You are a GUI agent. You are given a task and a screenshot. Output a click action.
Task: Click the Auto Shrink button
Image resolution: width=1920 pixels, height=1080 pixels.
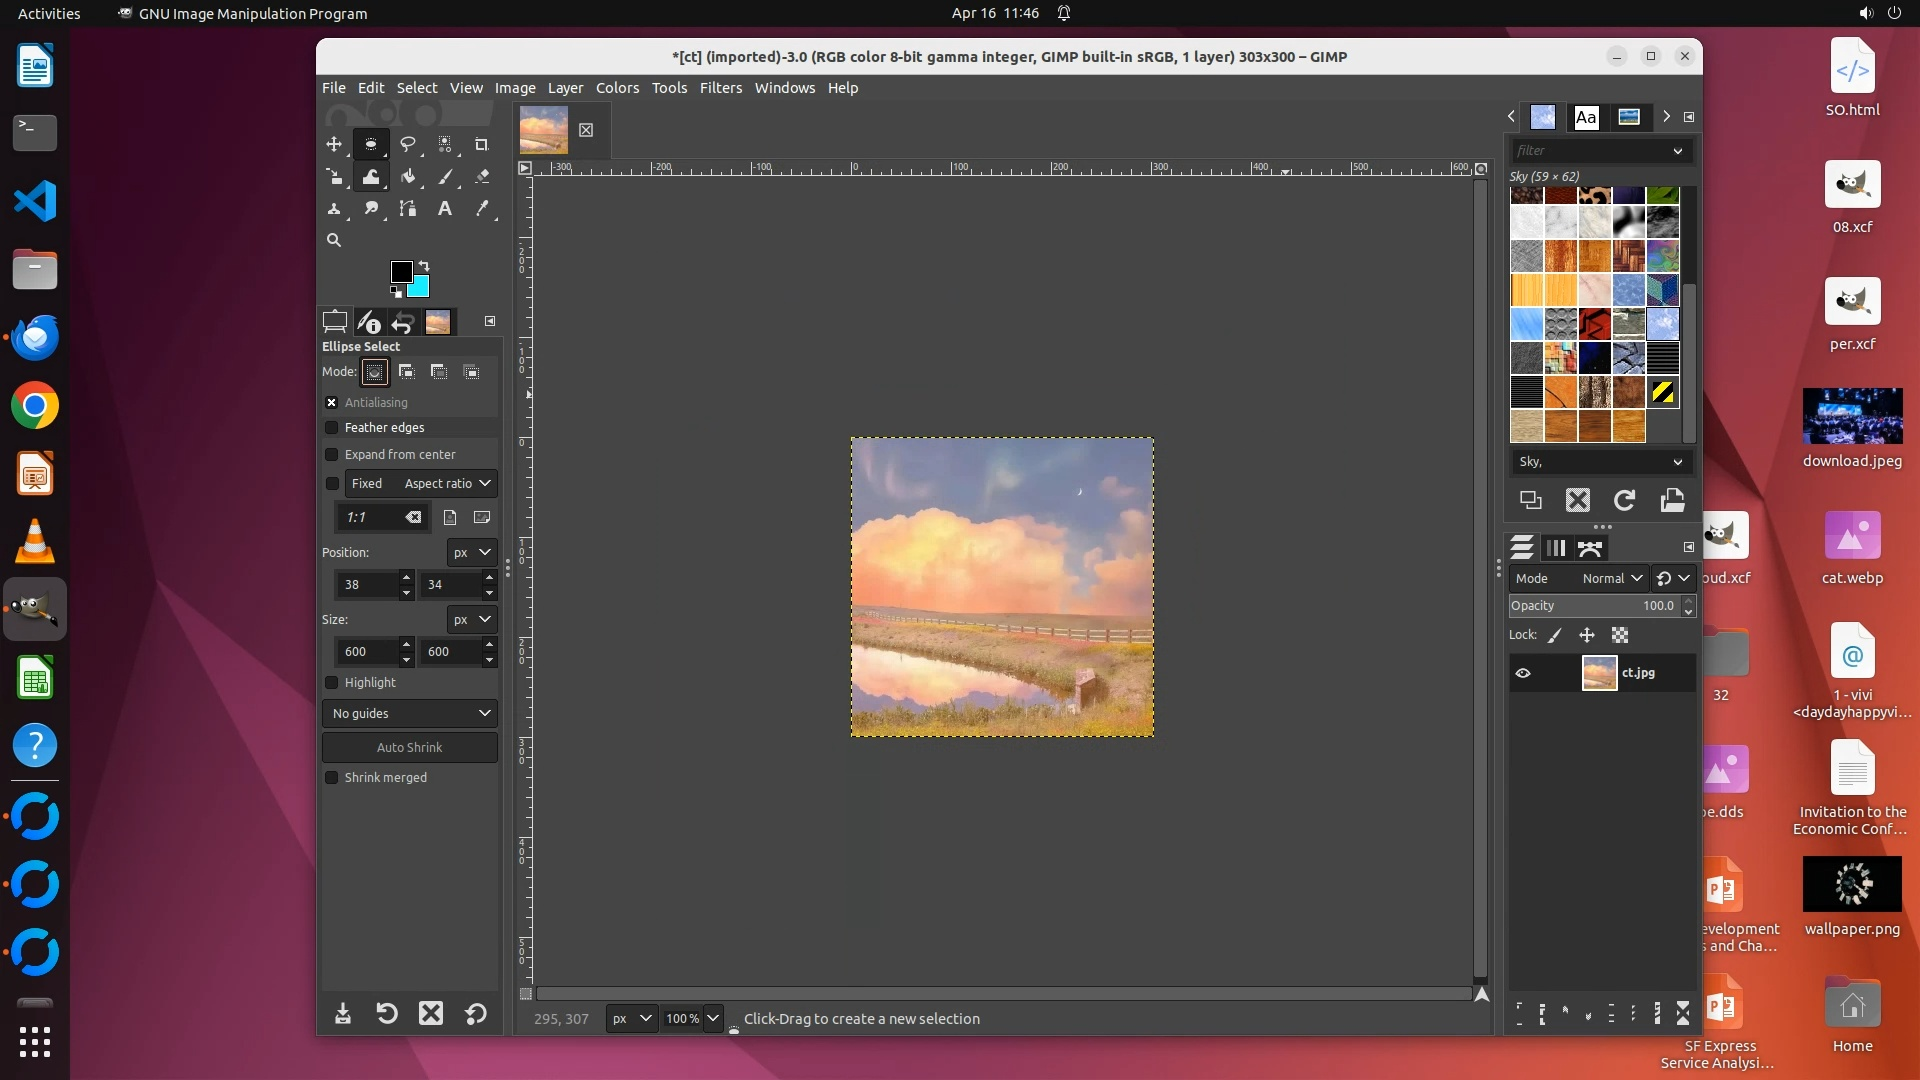(x=409, y=748)
